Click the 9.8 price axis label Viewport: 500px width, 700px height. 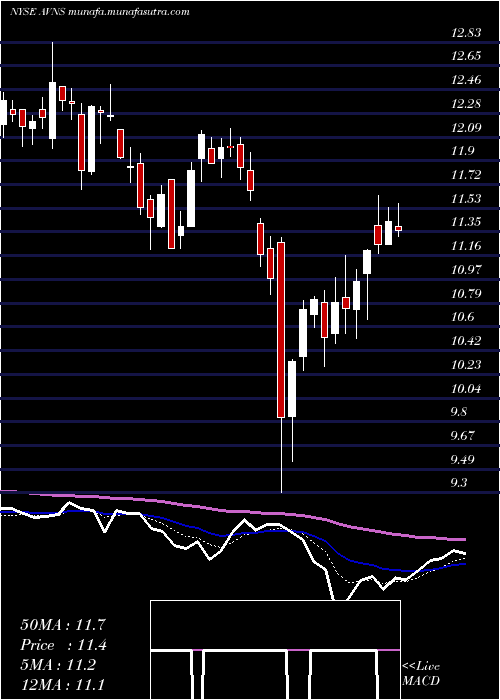[459, 412]
